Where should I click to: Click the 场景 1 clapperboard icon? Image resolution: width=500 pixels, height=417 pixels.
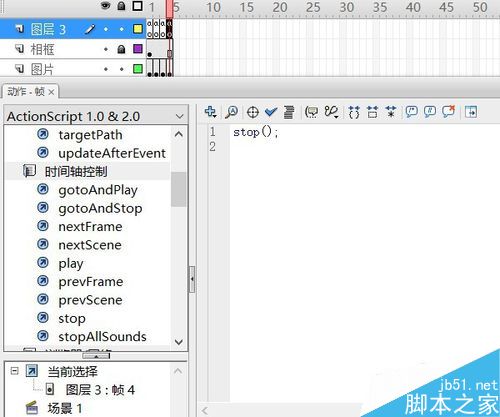click(x=32, y=408)
